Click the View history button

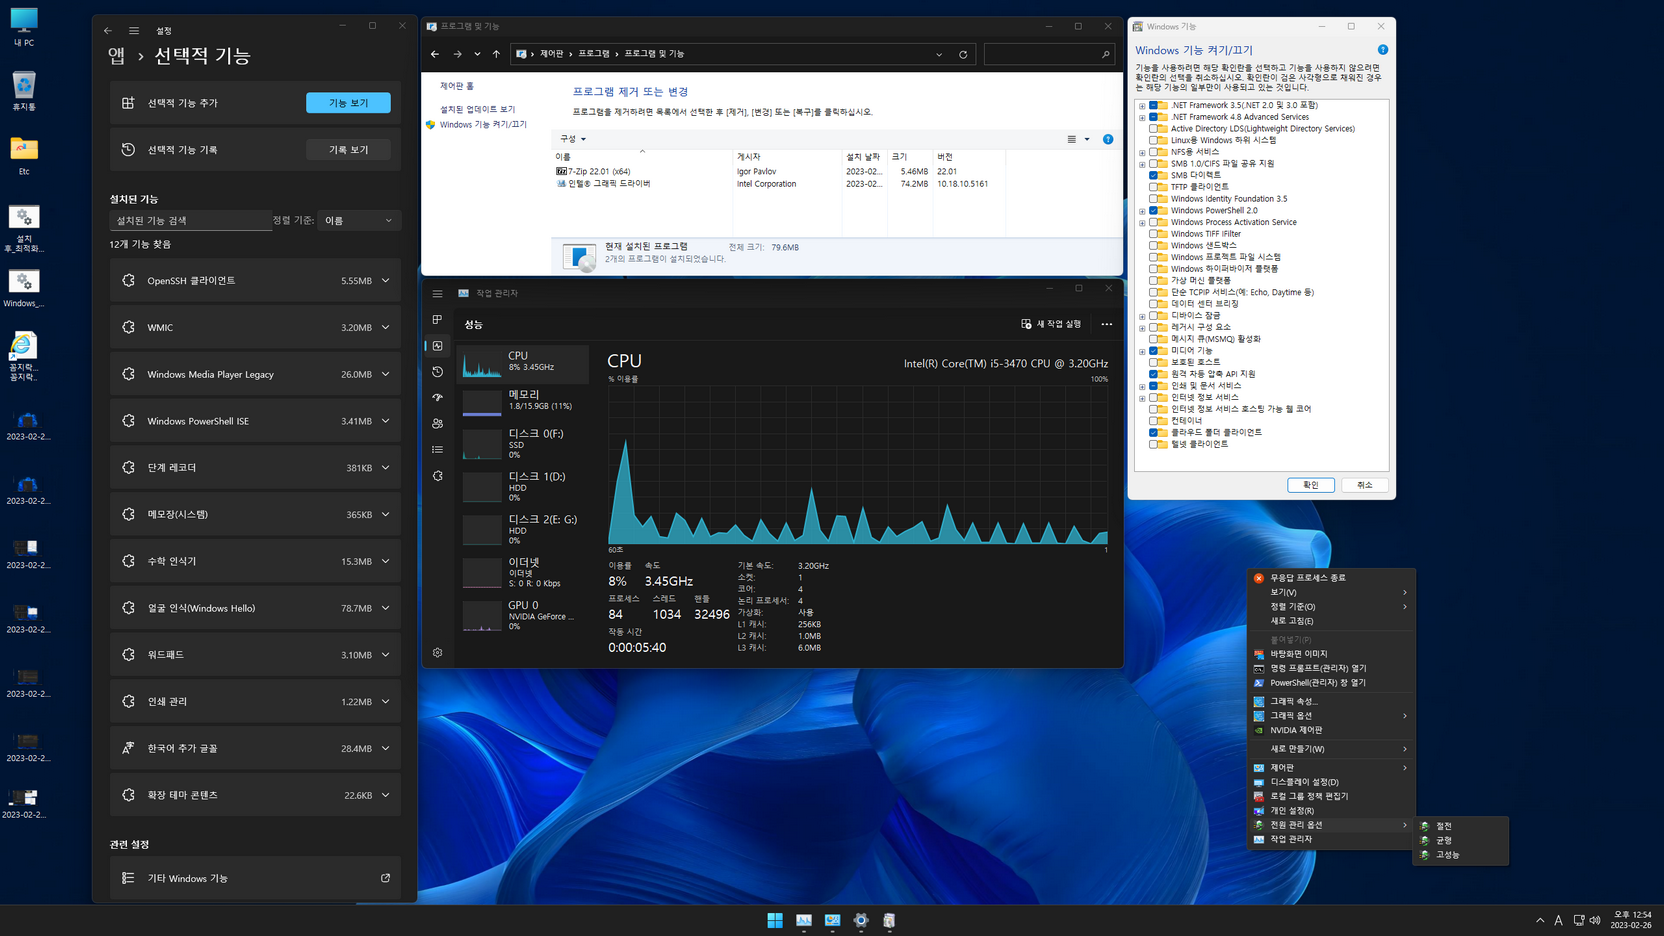pos(348,150)
